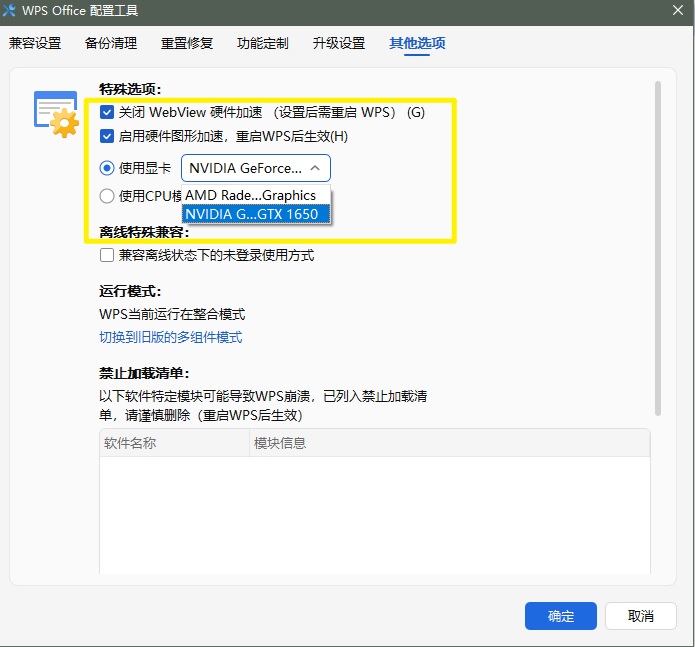Click the WPS Office wrench title icon
Screen dimensions: 695x647
point(9,10)
